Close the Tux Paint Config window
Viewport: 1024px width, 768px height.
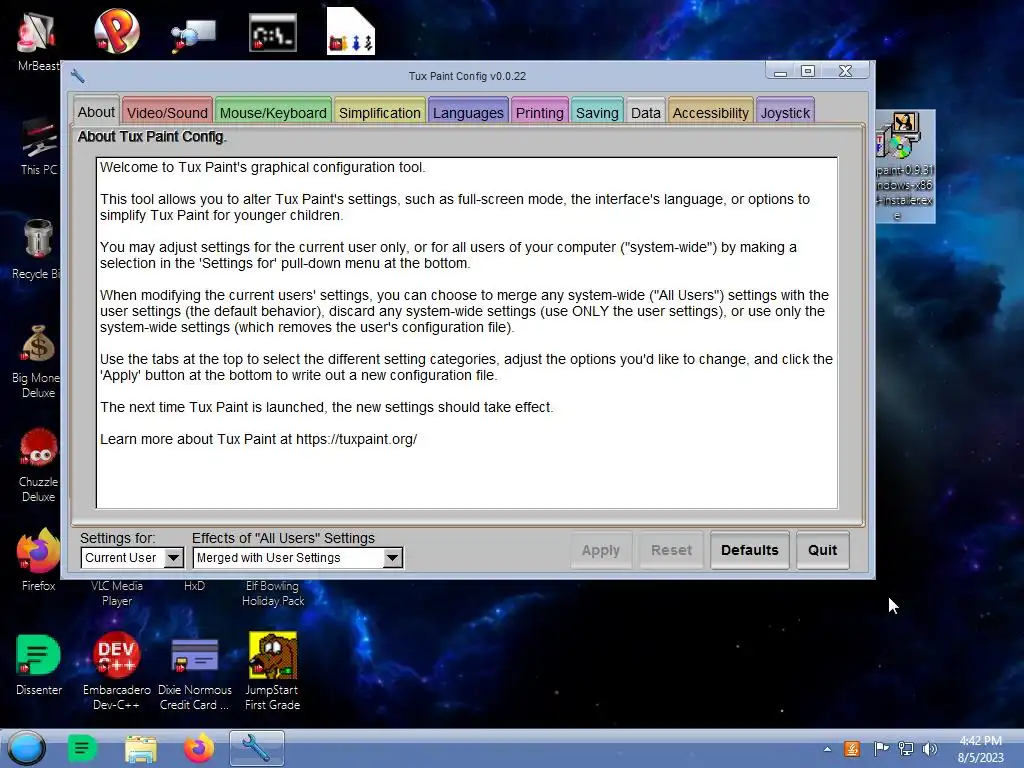pyautogui.click(x=845, y=71)
